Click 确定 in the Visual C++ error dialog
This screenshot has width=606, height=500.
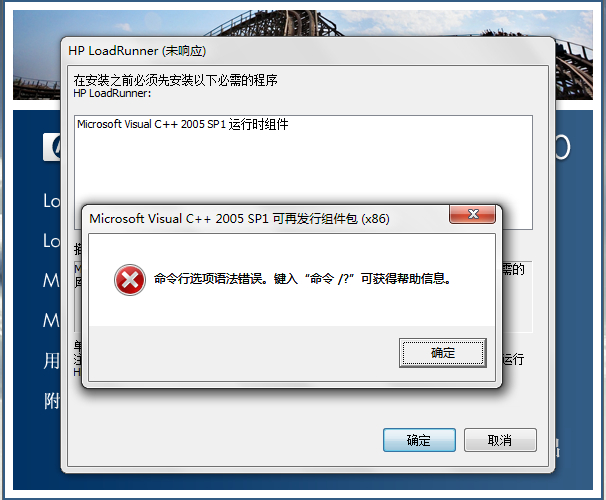[x=443, y=353]
